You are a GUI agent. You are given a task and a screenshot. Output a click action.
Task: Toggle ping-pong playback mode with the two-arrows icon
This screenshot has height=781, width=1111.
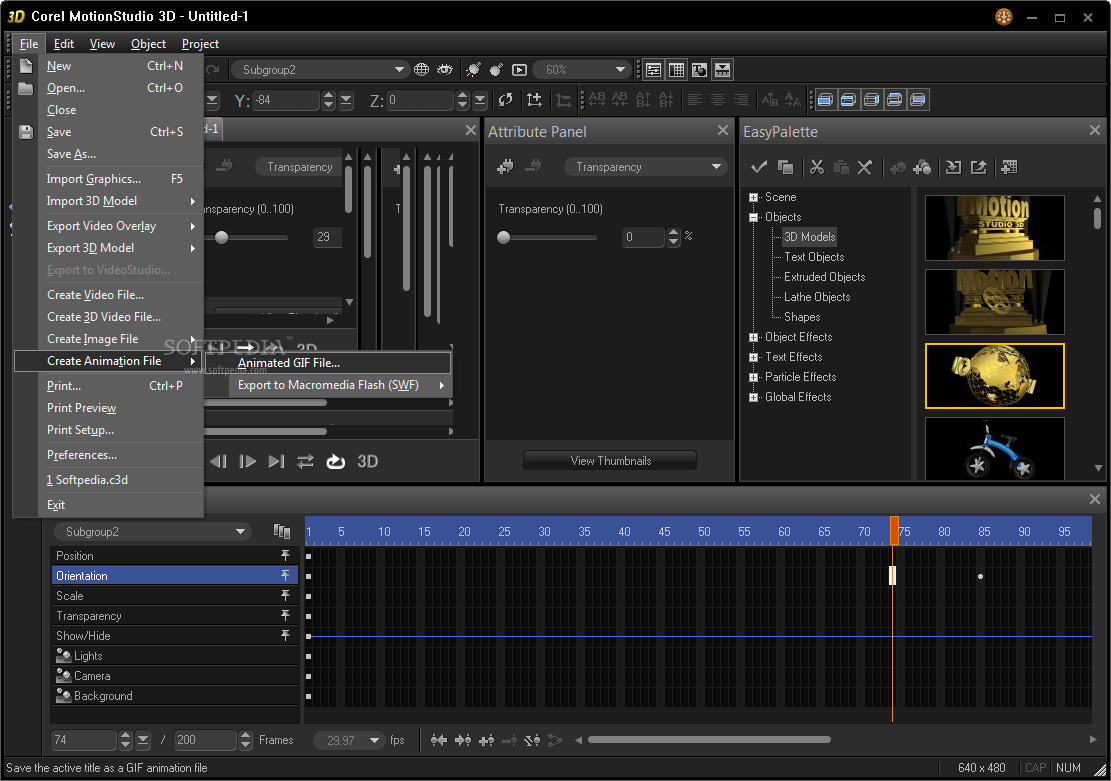[x=305, y=461]
